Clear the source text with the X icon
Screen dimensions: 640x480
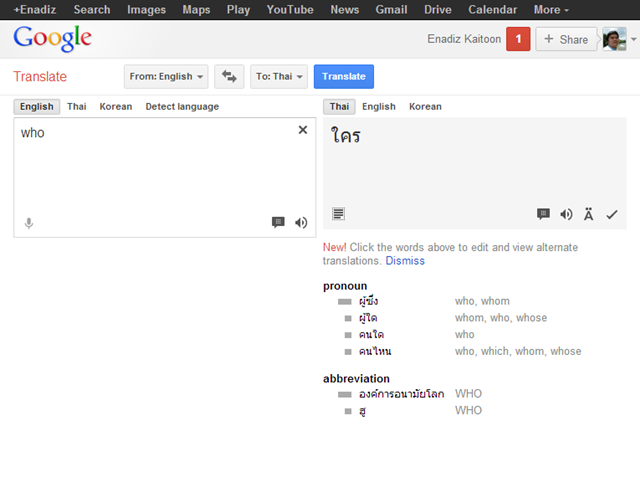pos(303,130)
